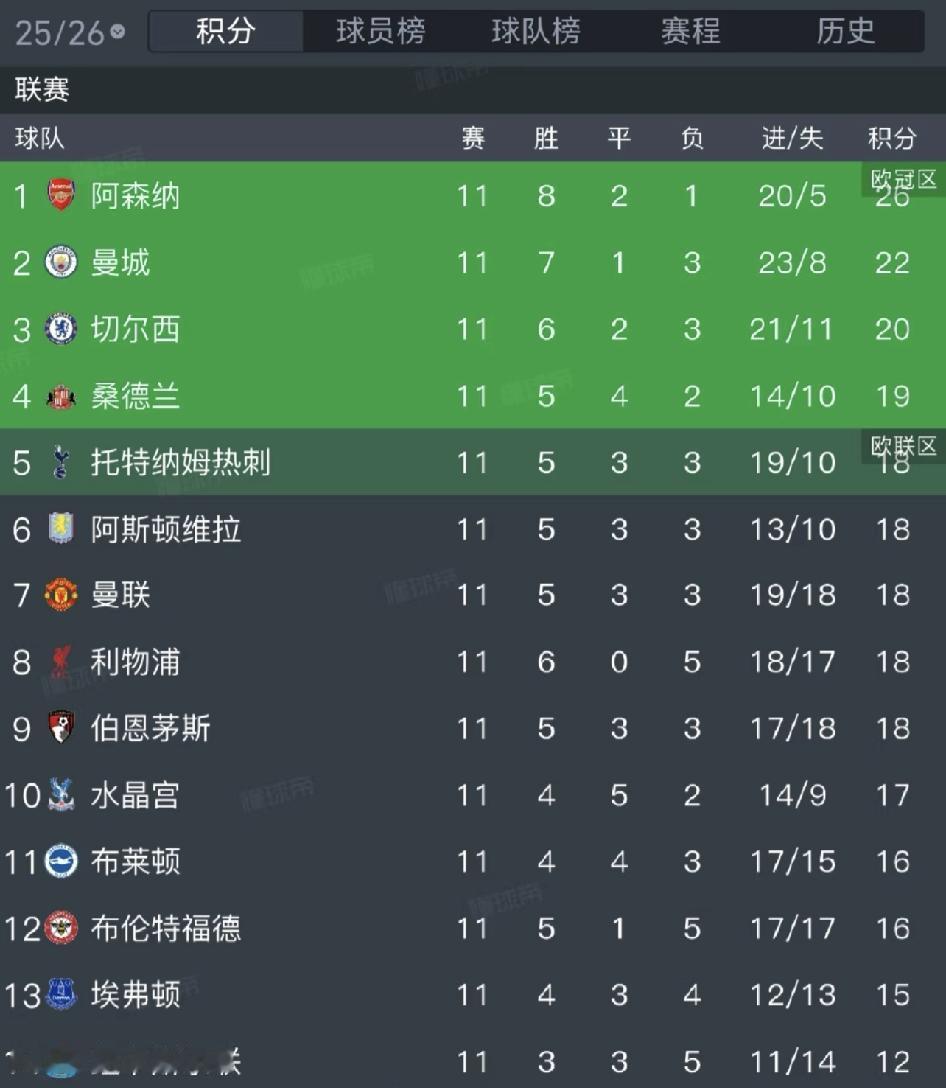Select the 积分 tab
946x1088 pixels.
(226, 32)
